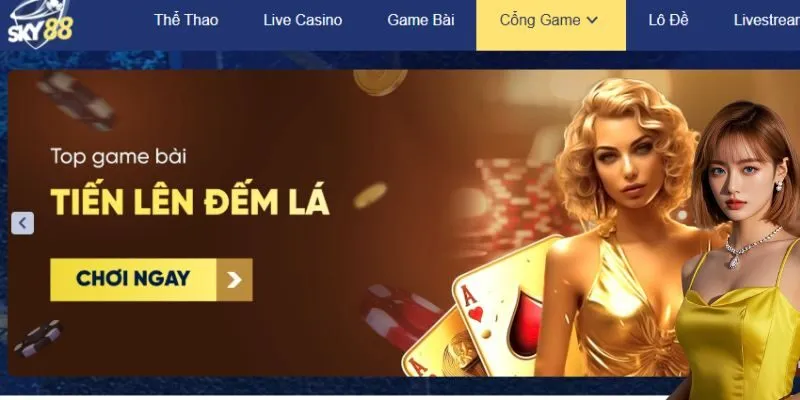Click the white arrow on Chơi Ngay button

(x=234, y=280)
